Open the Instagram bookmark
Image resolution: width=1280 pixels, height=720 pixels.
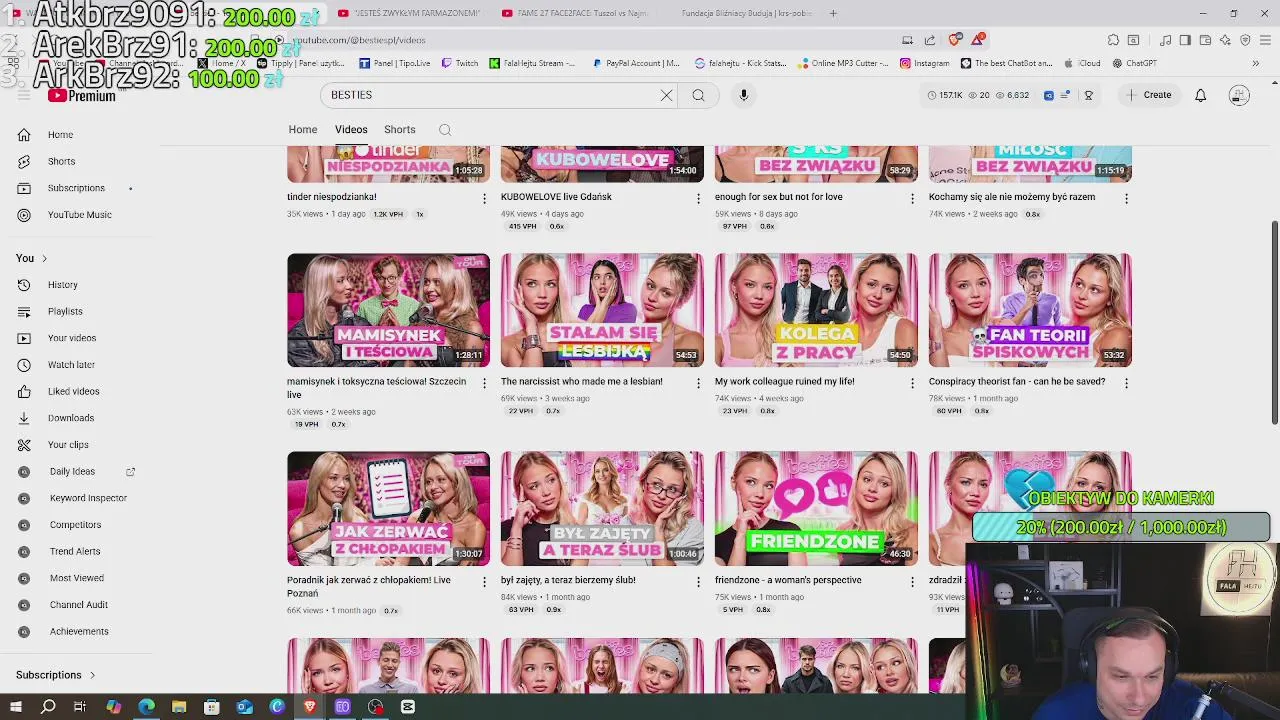(925, 63)
